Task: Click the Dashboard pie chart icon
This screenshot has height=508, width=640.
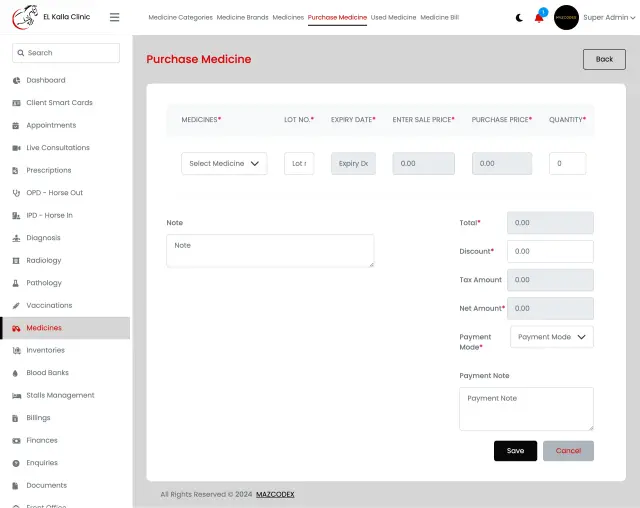Action: pos(16,80)
